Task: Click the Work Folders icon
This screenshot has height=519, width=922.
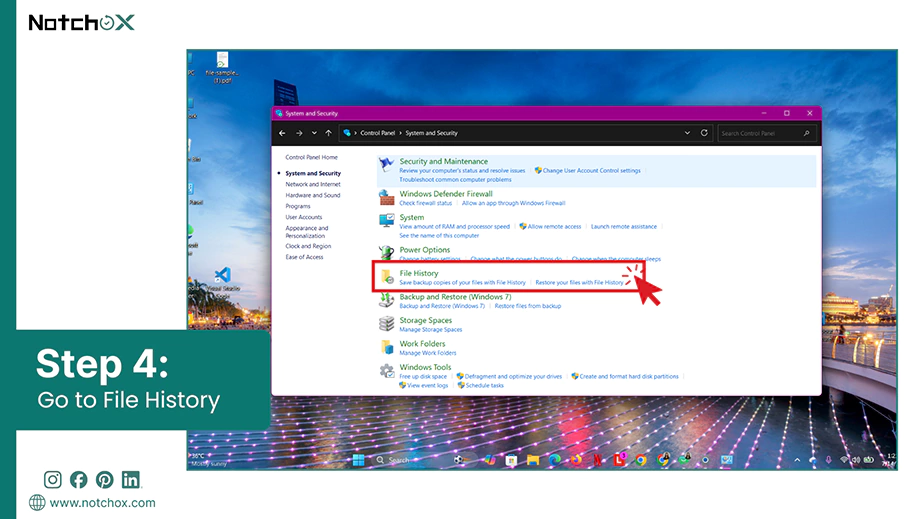Action: [386, 347]
